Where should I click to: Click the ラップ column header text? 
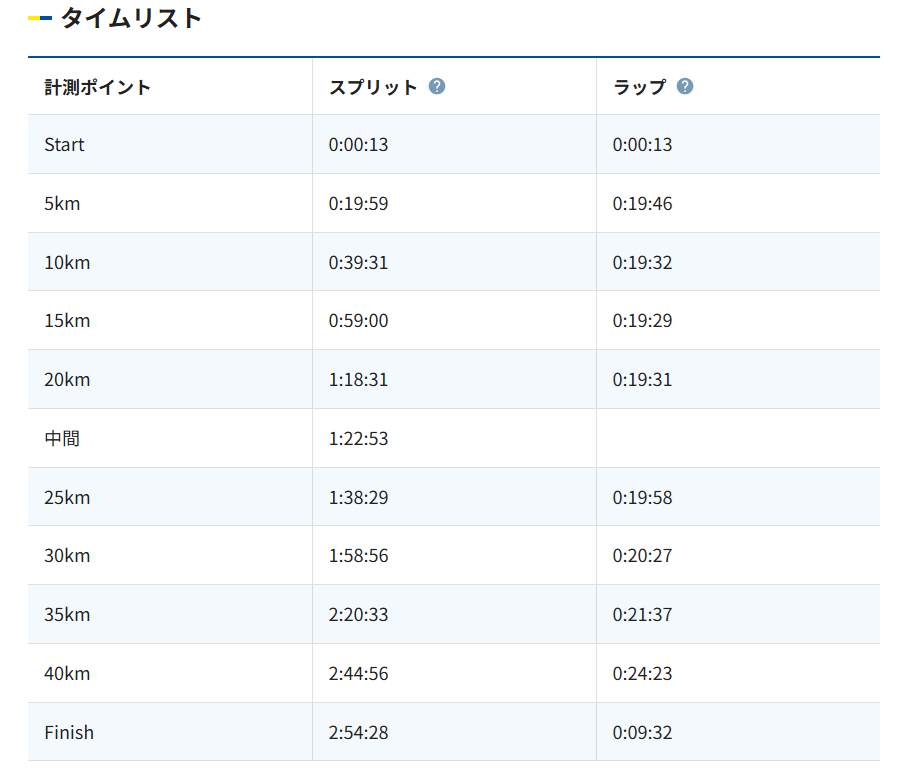click(639, 87)
